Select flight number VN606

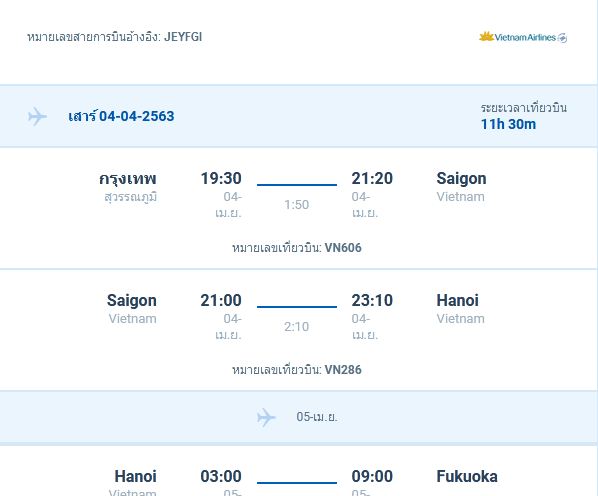343,248
